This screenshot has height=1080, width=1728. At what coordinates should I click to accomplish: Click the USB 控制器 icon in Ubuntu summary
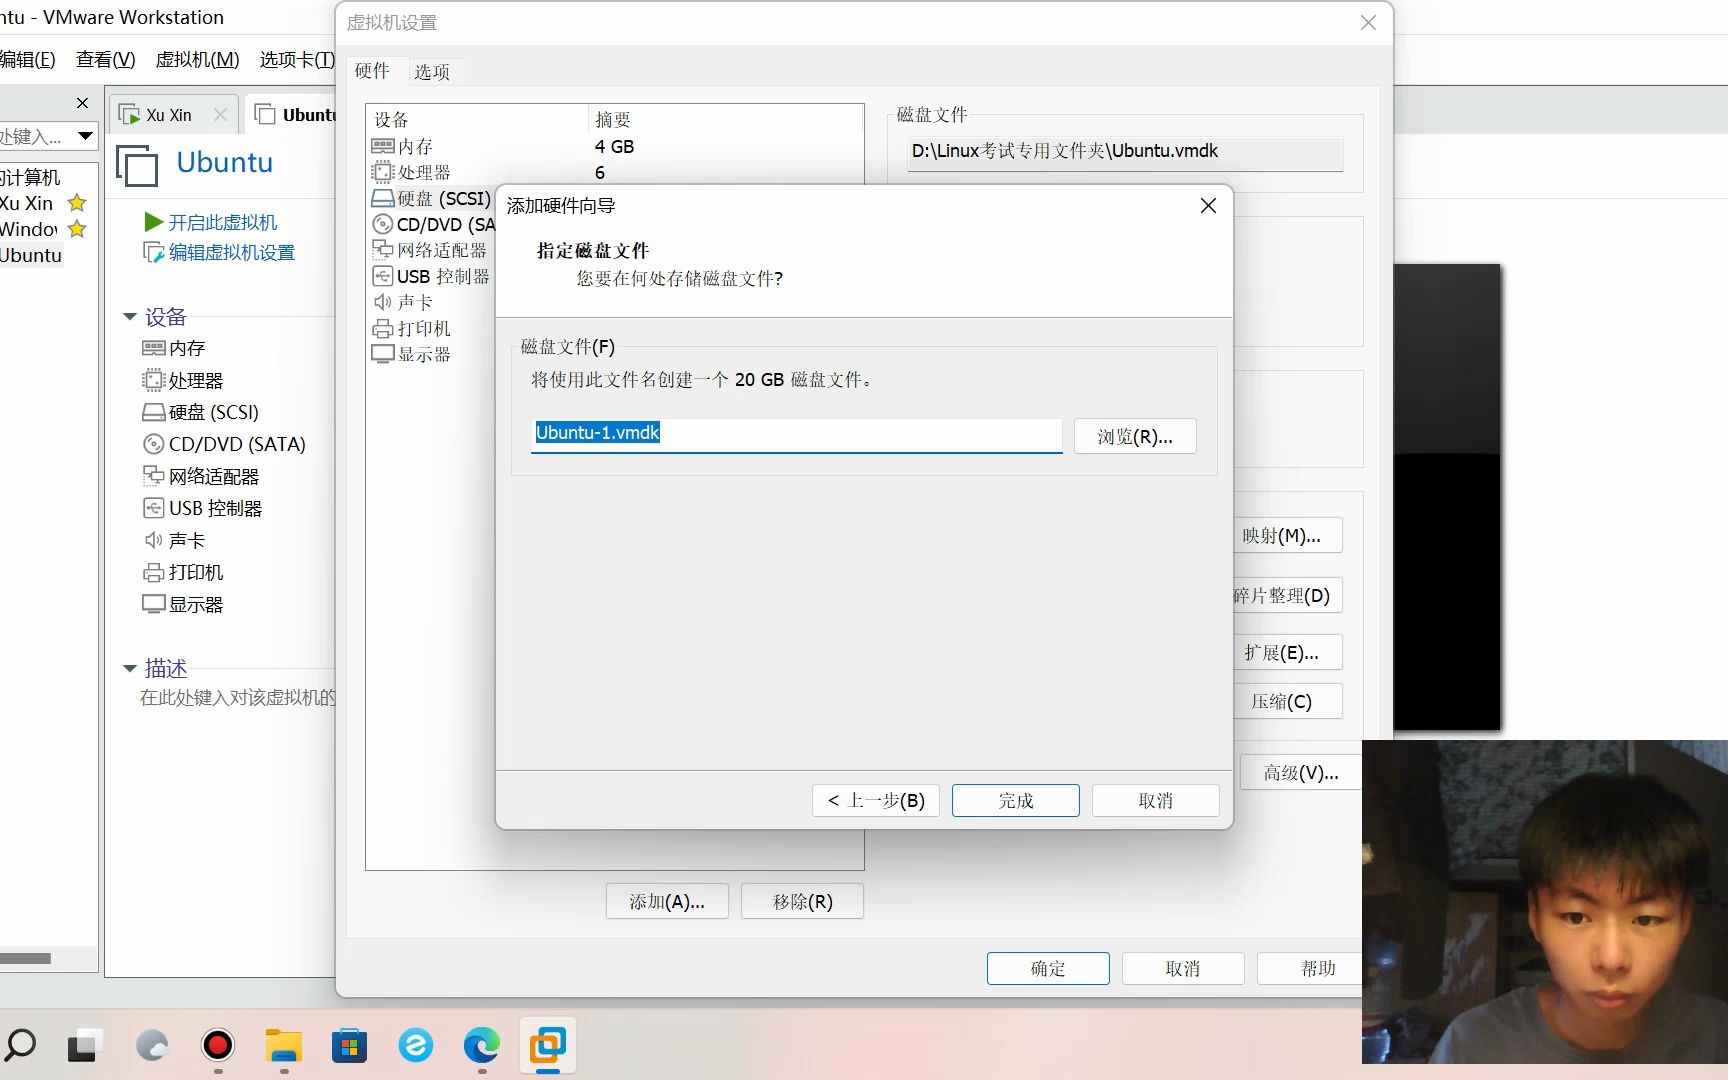pyautogui.click(x=153, y=508)
